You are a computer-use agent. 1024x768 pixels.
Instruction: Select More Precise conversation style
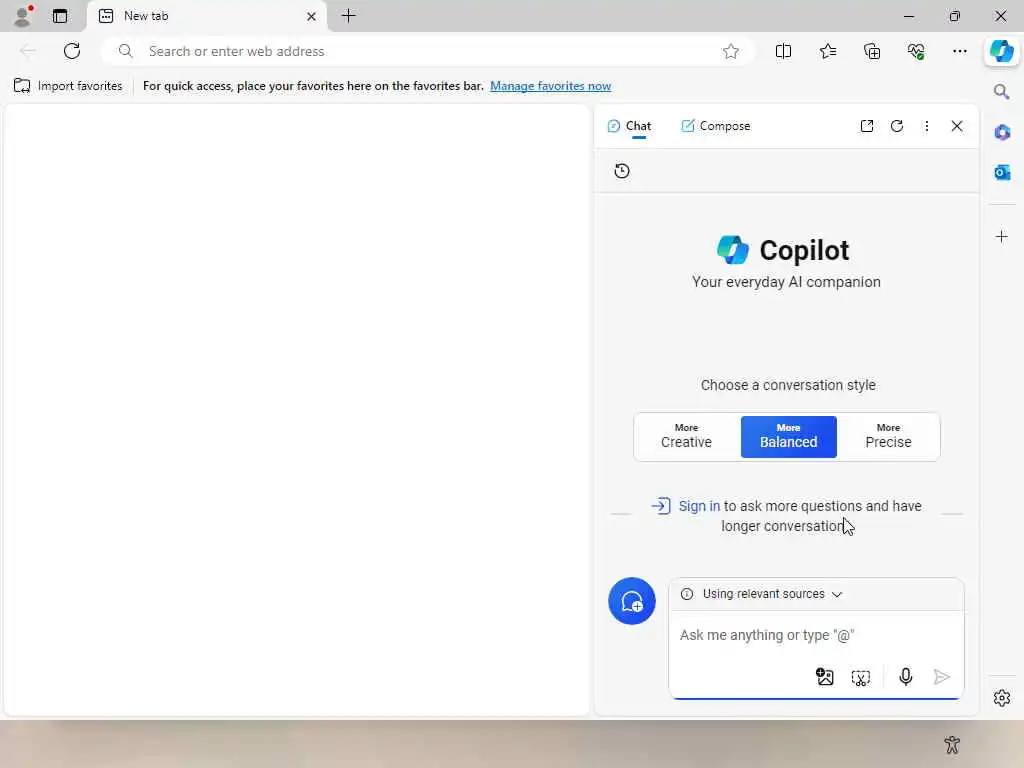(888, 436)
